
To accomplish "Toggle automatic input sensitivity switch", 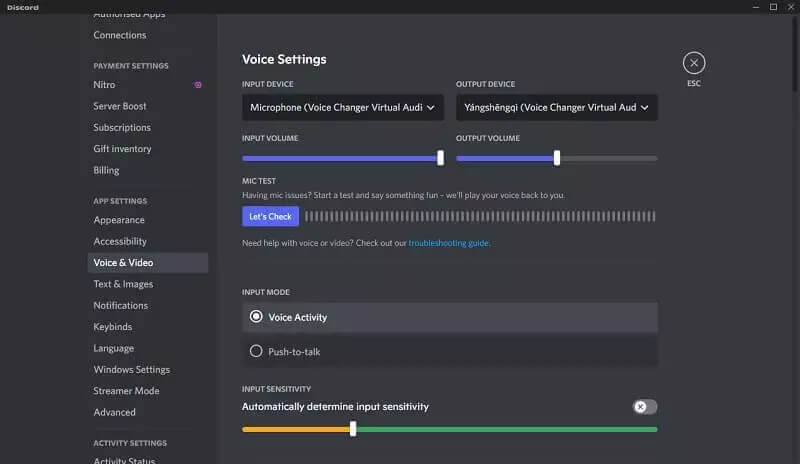I will pos(645,407).
